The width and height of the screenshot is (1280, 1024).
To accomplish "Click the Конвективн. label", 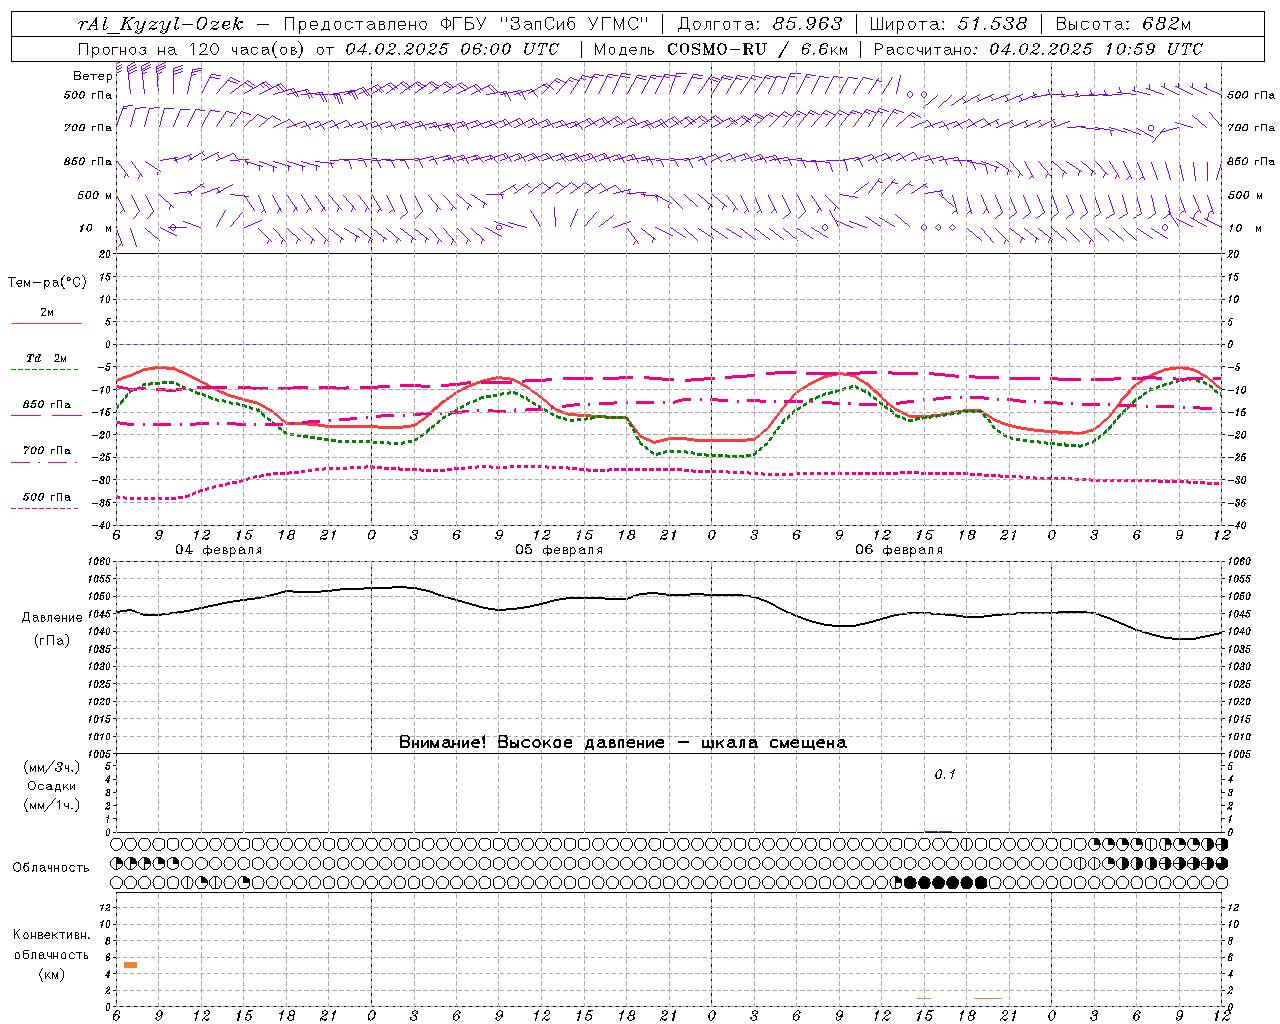I will click(x=51, y=935).
